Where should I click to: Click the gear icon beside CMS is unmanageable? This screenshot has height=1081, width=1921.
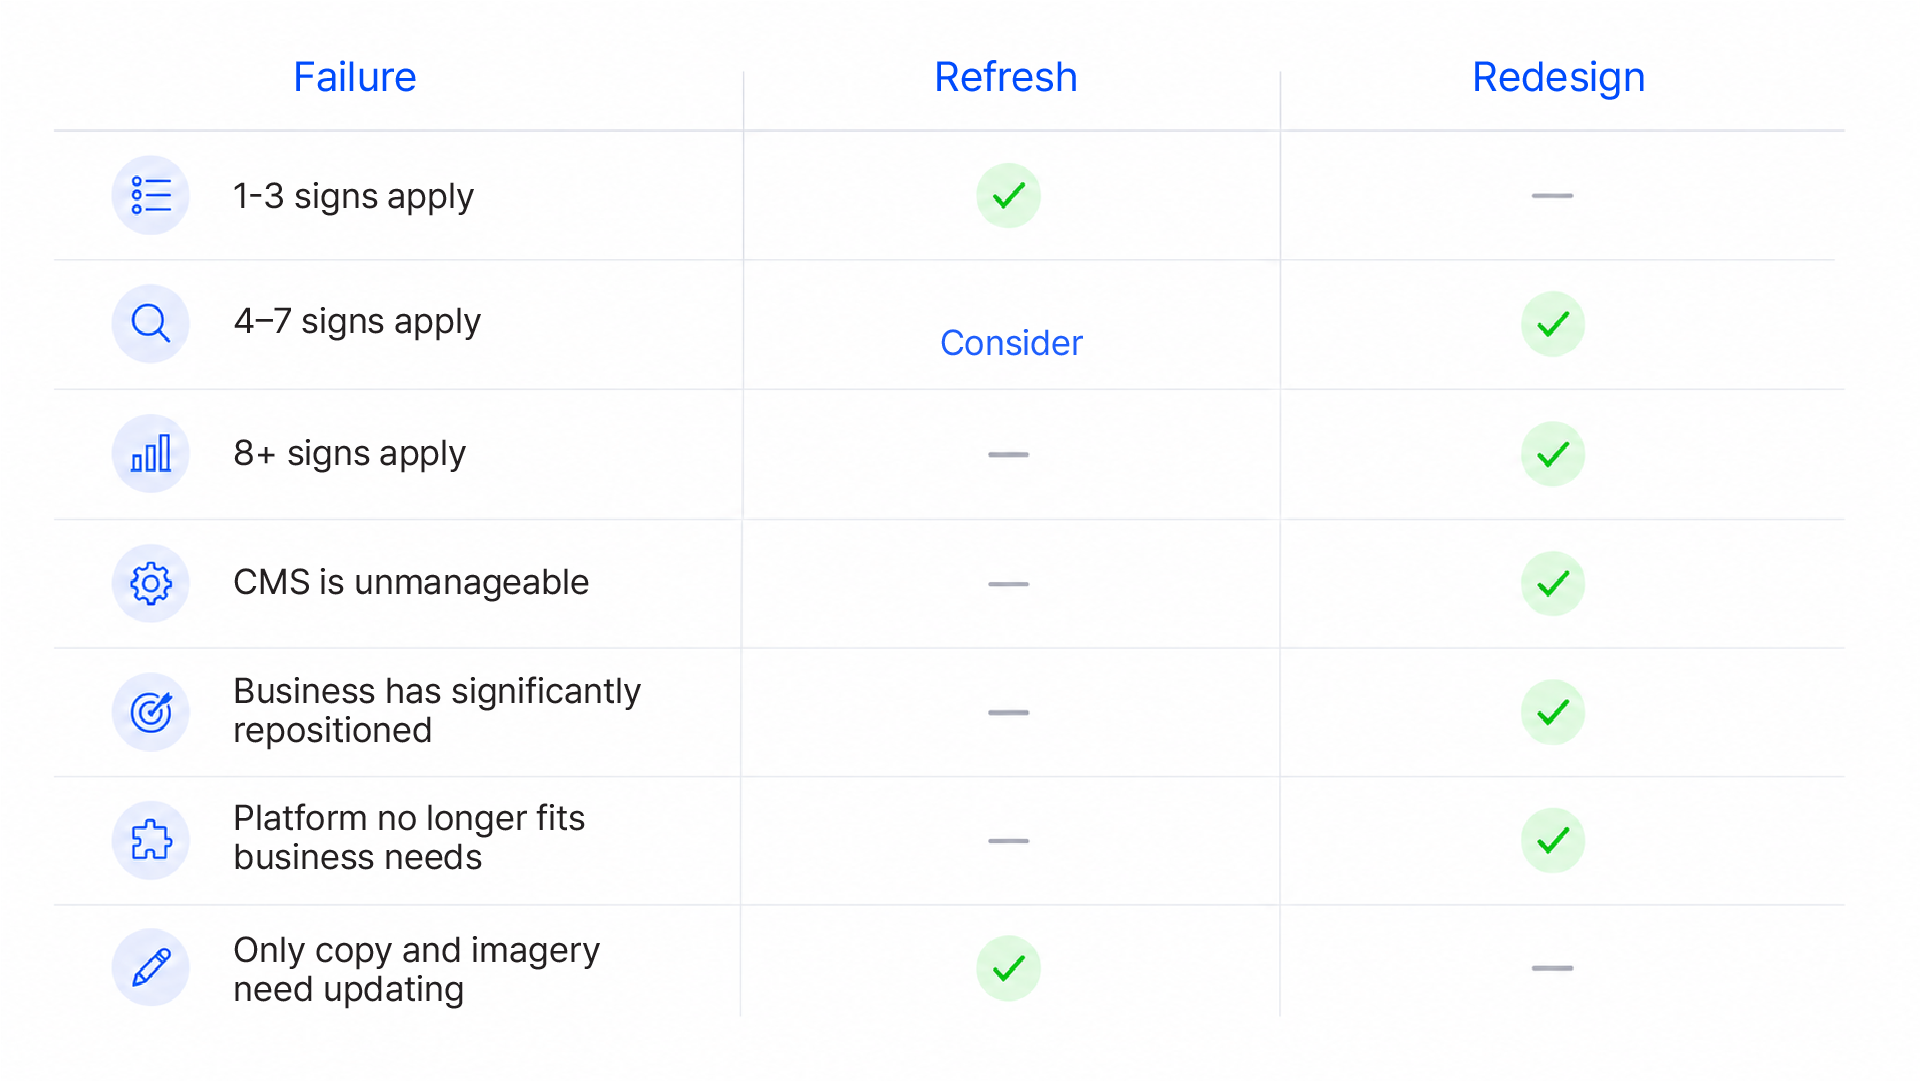click(151, 583)
